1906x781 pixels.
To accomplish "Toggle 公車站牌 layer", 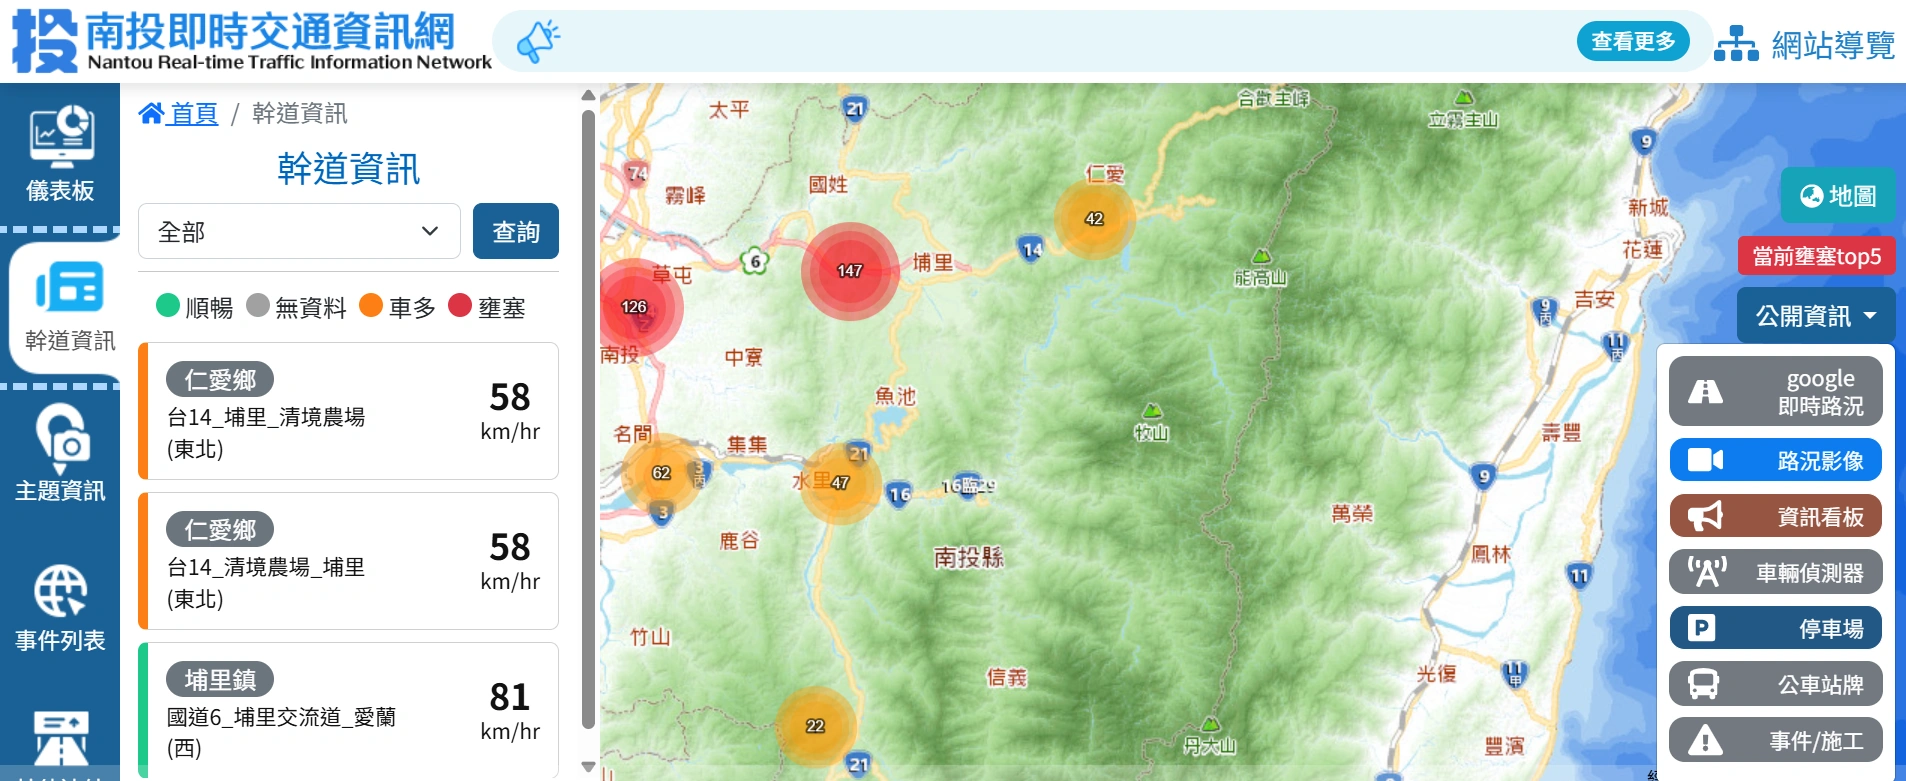I will [1776, 684].
